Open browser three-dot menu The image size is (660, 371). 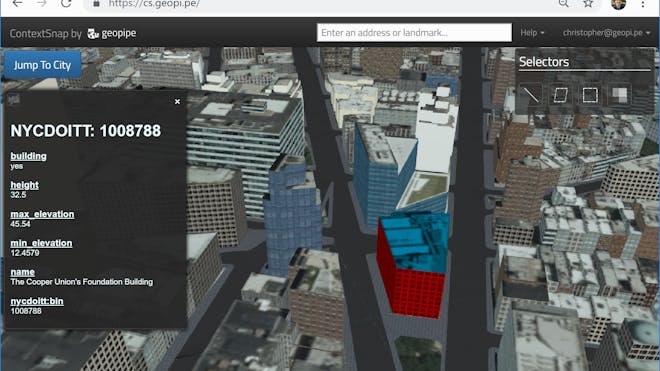point(643,4)
